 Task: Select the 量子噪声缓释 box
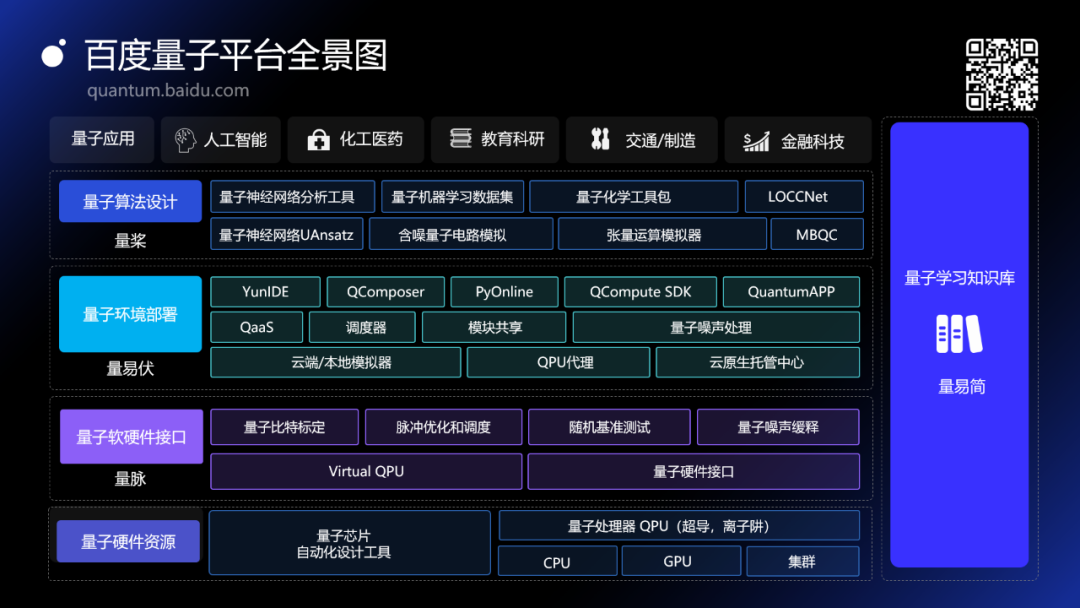778,427
